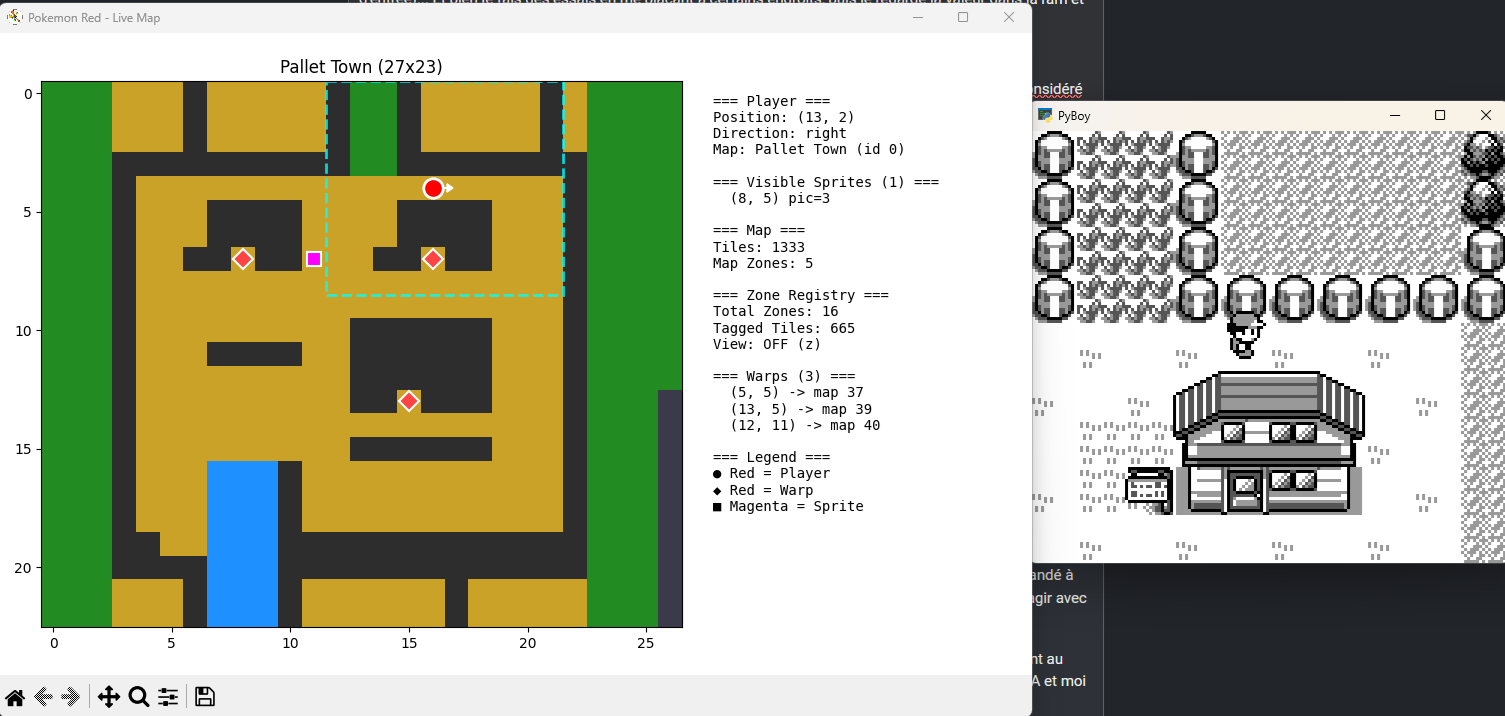Click the 'Tiles: 1333' line
The height and width of the screenshot is (716, 1505).
click(x=759, y=247)
